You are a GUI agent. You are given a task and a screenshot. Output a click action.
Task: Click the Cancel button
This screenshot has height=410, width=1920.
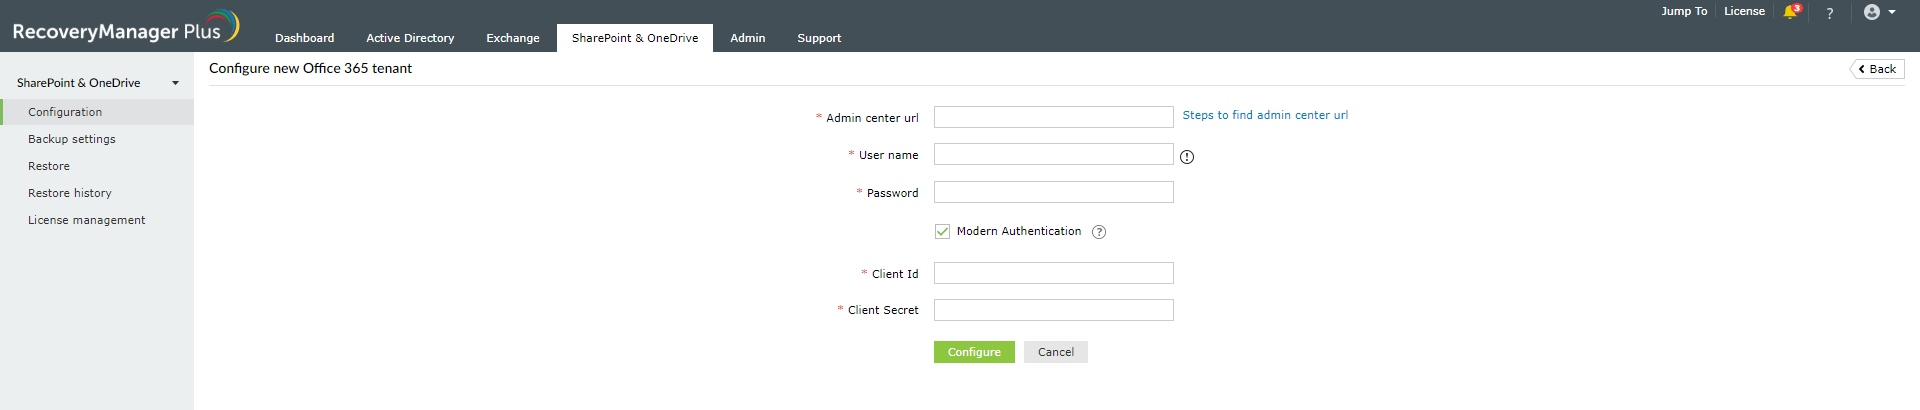1055,352
